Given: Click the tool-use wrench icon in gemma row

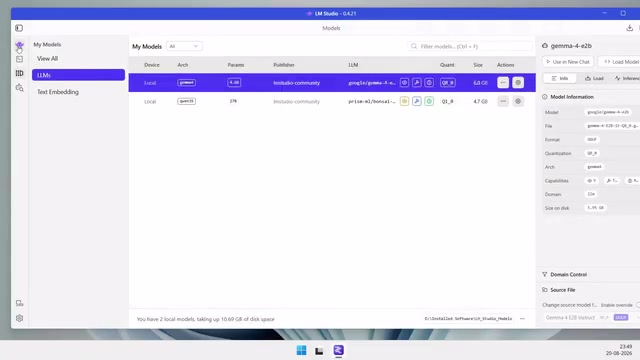Looking at the screenshot, I should click(416, 82).
